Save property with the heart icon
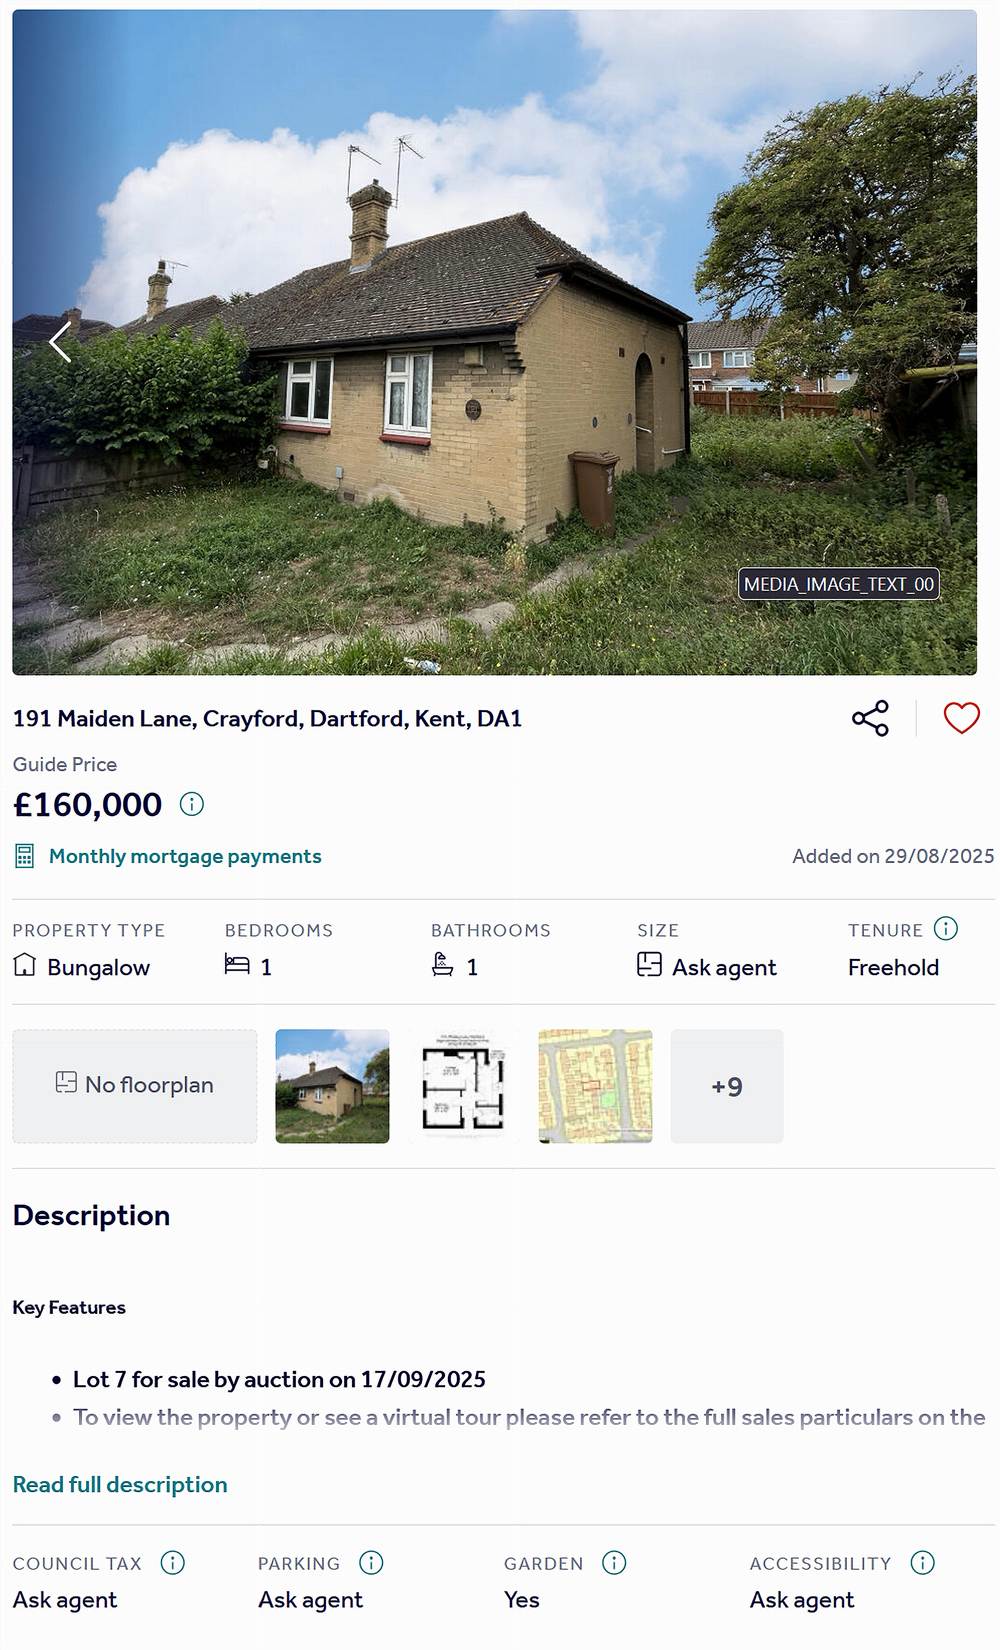This screenshot has height=1650, width=1000. (x=961, y=718)
